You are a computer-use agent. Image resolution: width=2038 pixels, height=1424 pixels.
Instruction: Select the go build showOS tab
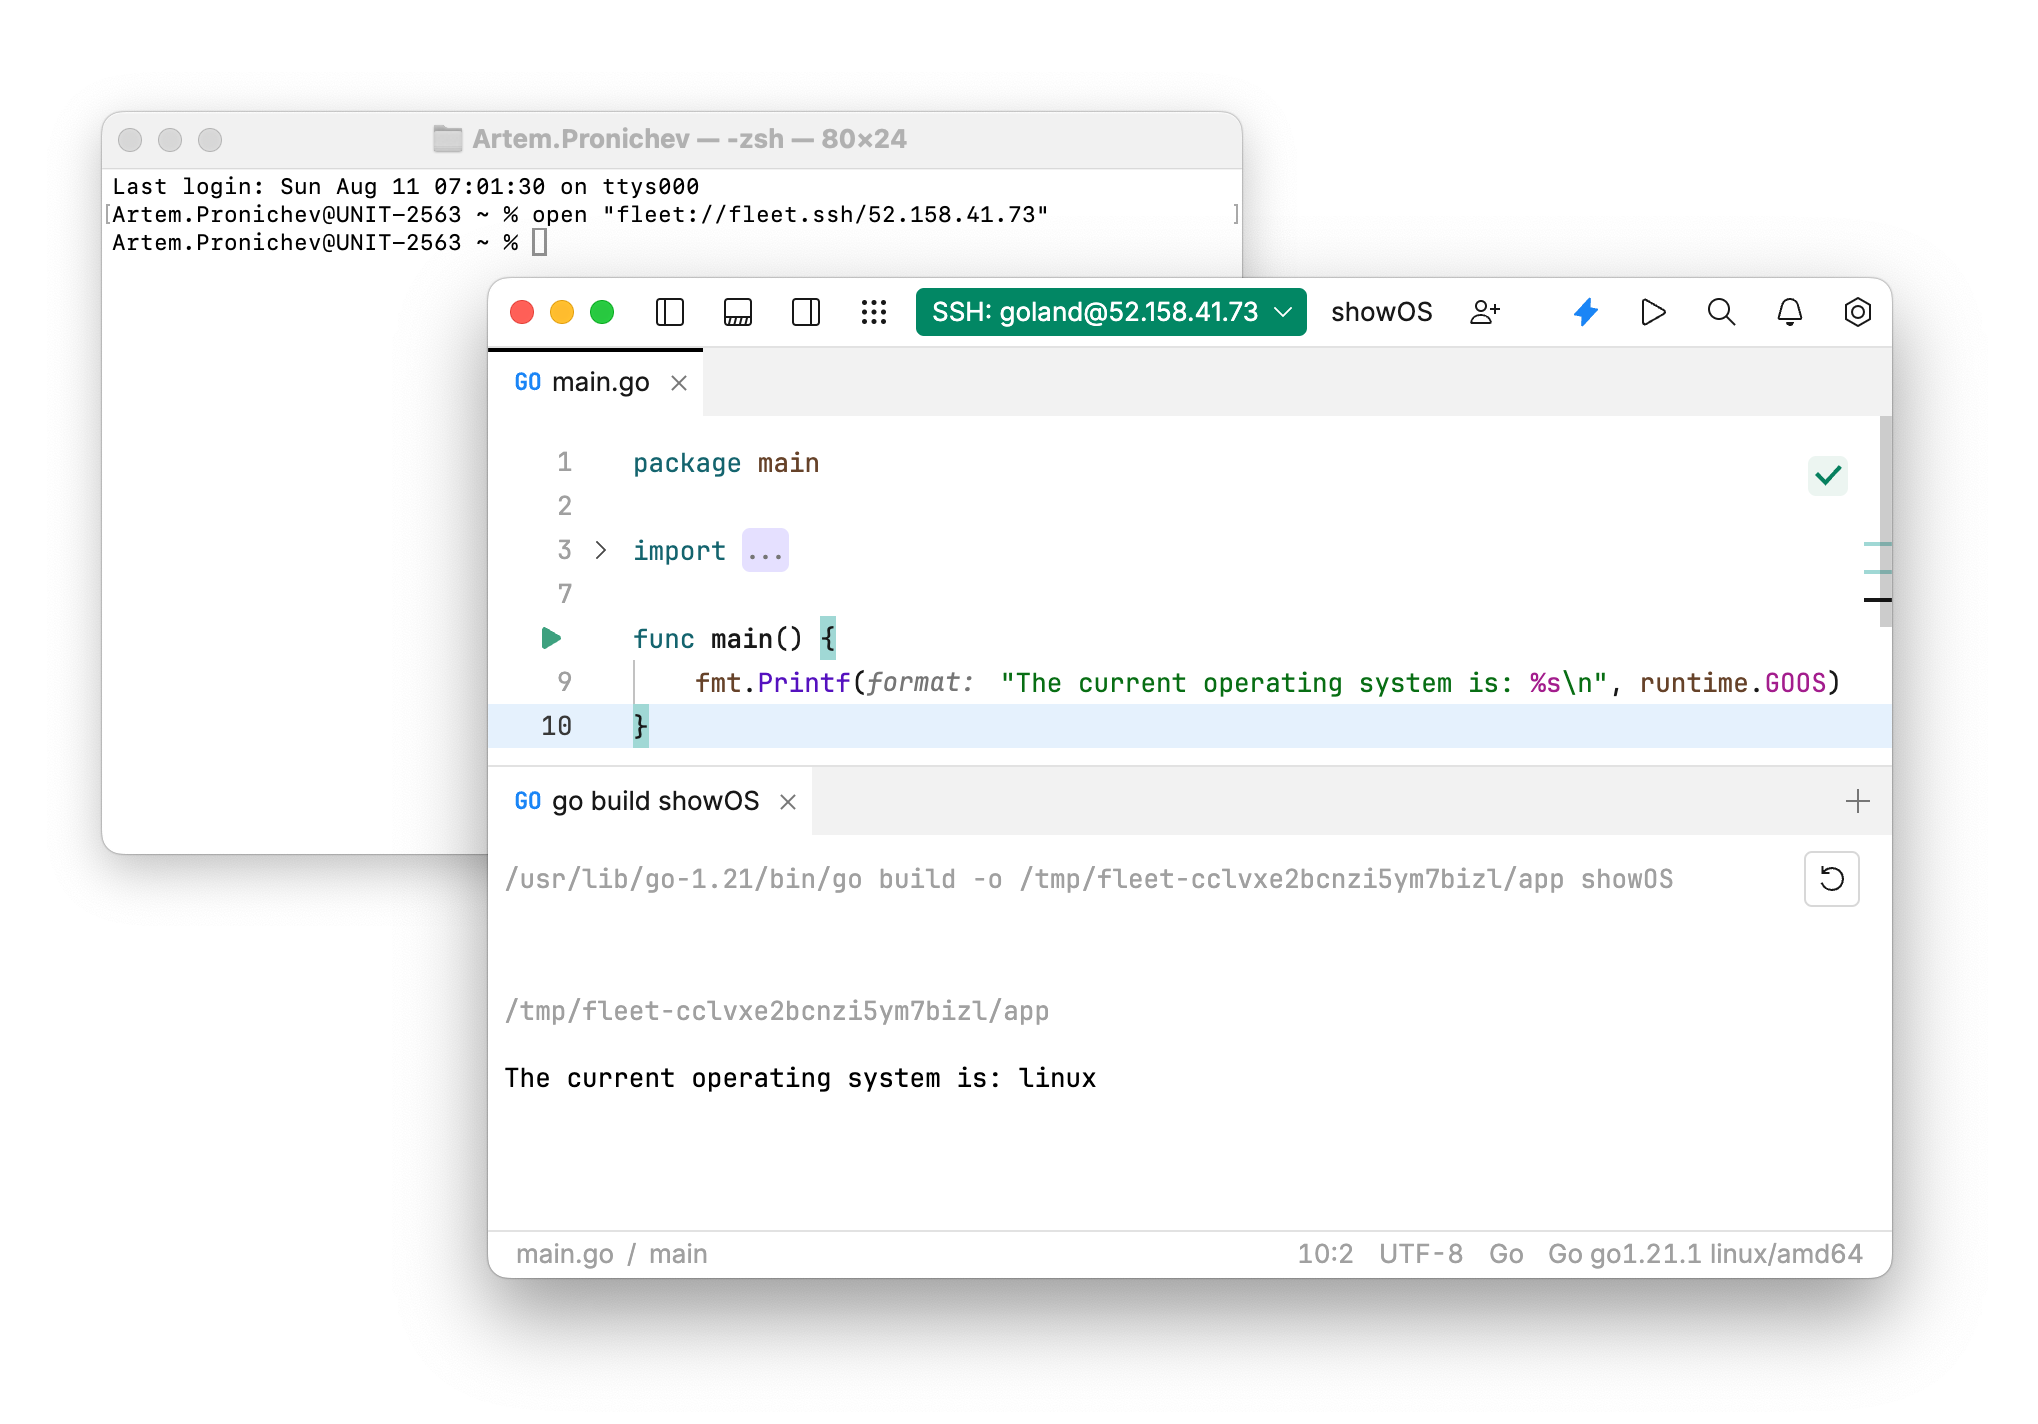click(656, 800)
